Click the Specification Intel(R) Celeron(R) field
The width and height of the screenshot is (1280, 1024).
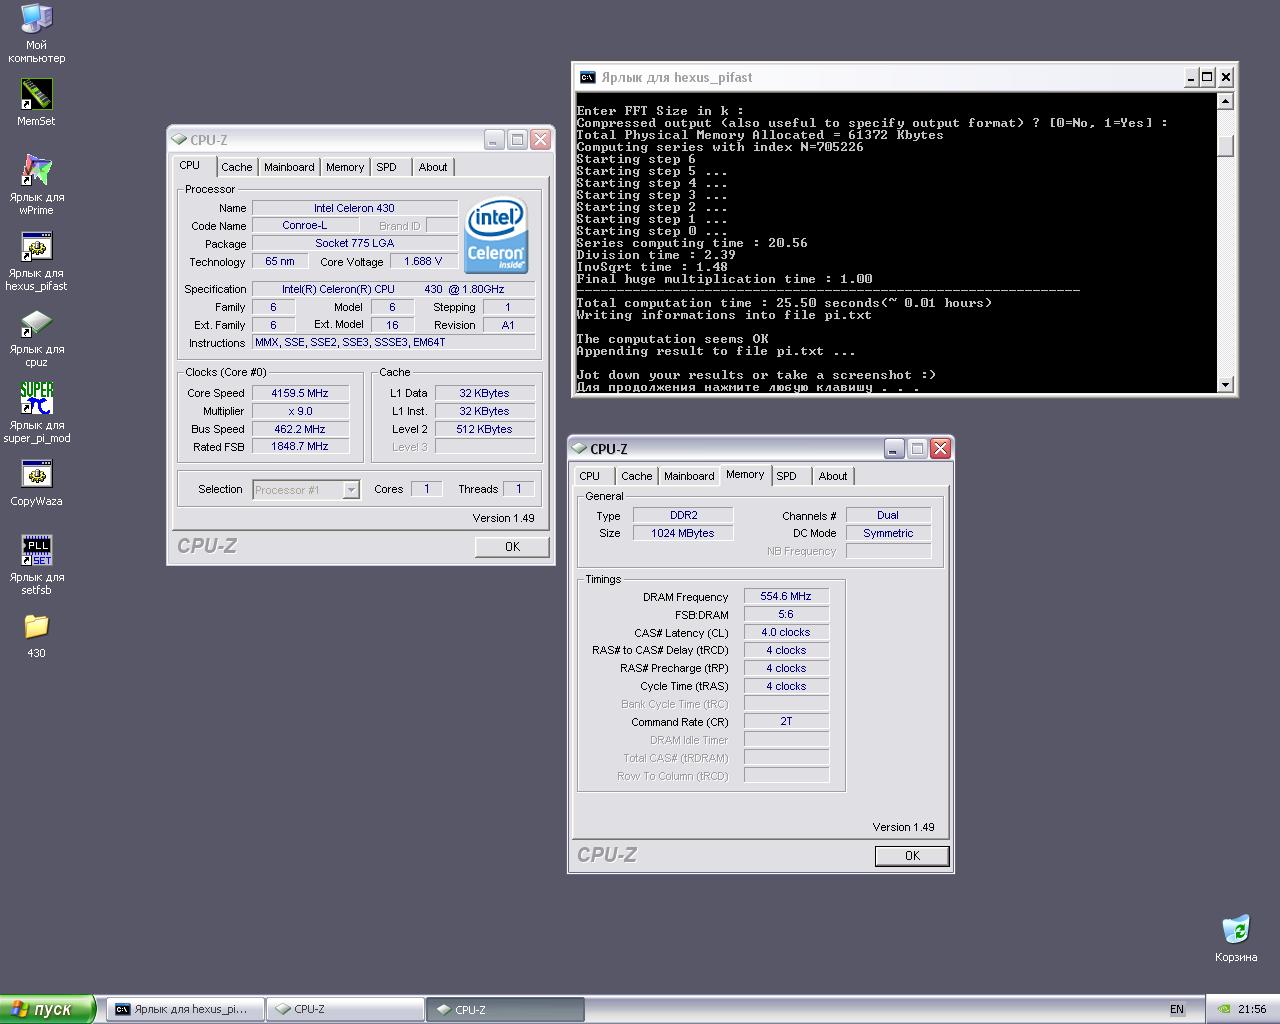[393, 289]
